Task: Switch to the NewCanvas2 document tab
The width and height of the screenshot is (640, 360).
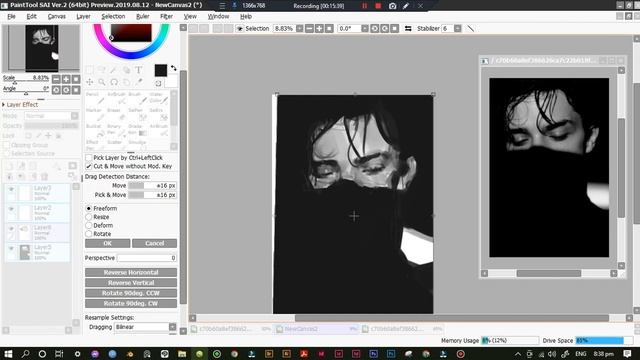Action: [316, 329]
